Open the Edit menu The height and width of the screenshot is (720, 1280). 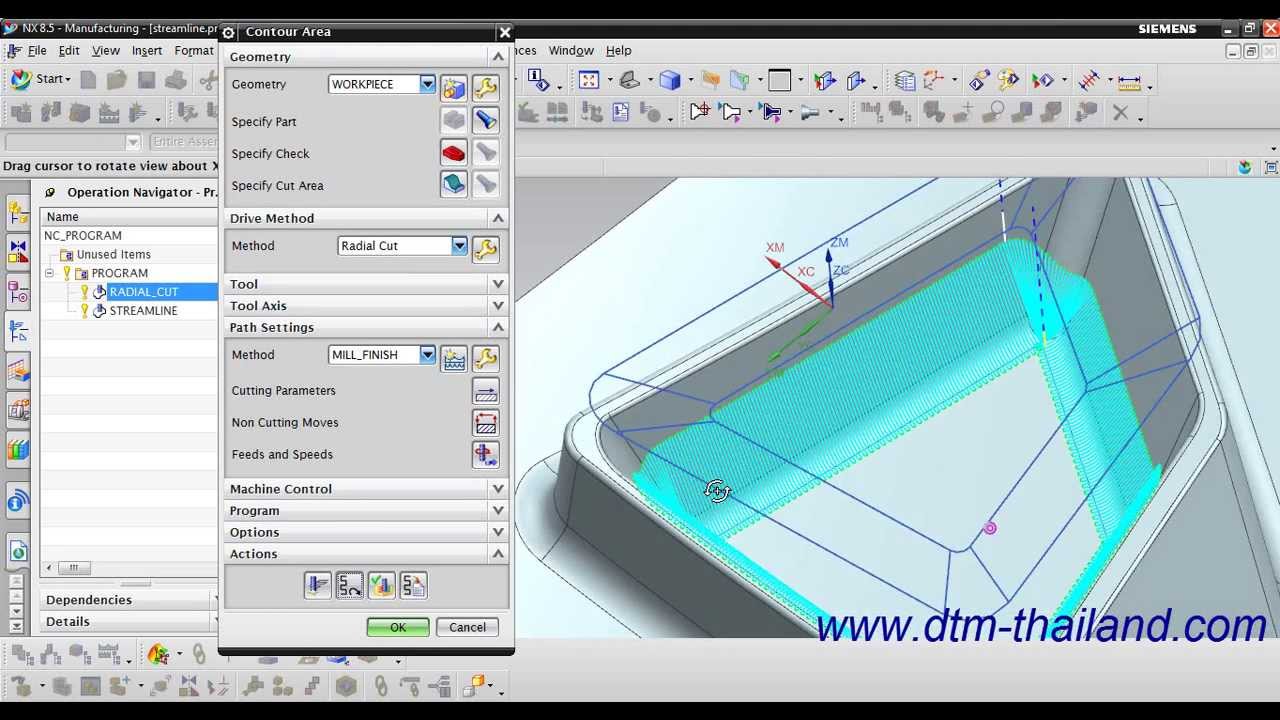coord(69,50)
